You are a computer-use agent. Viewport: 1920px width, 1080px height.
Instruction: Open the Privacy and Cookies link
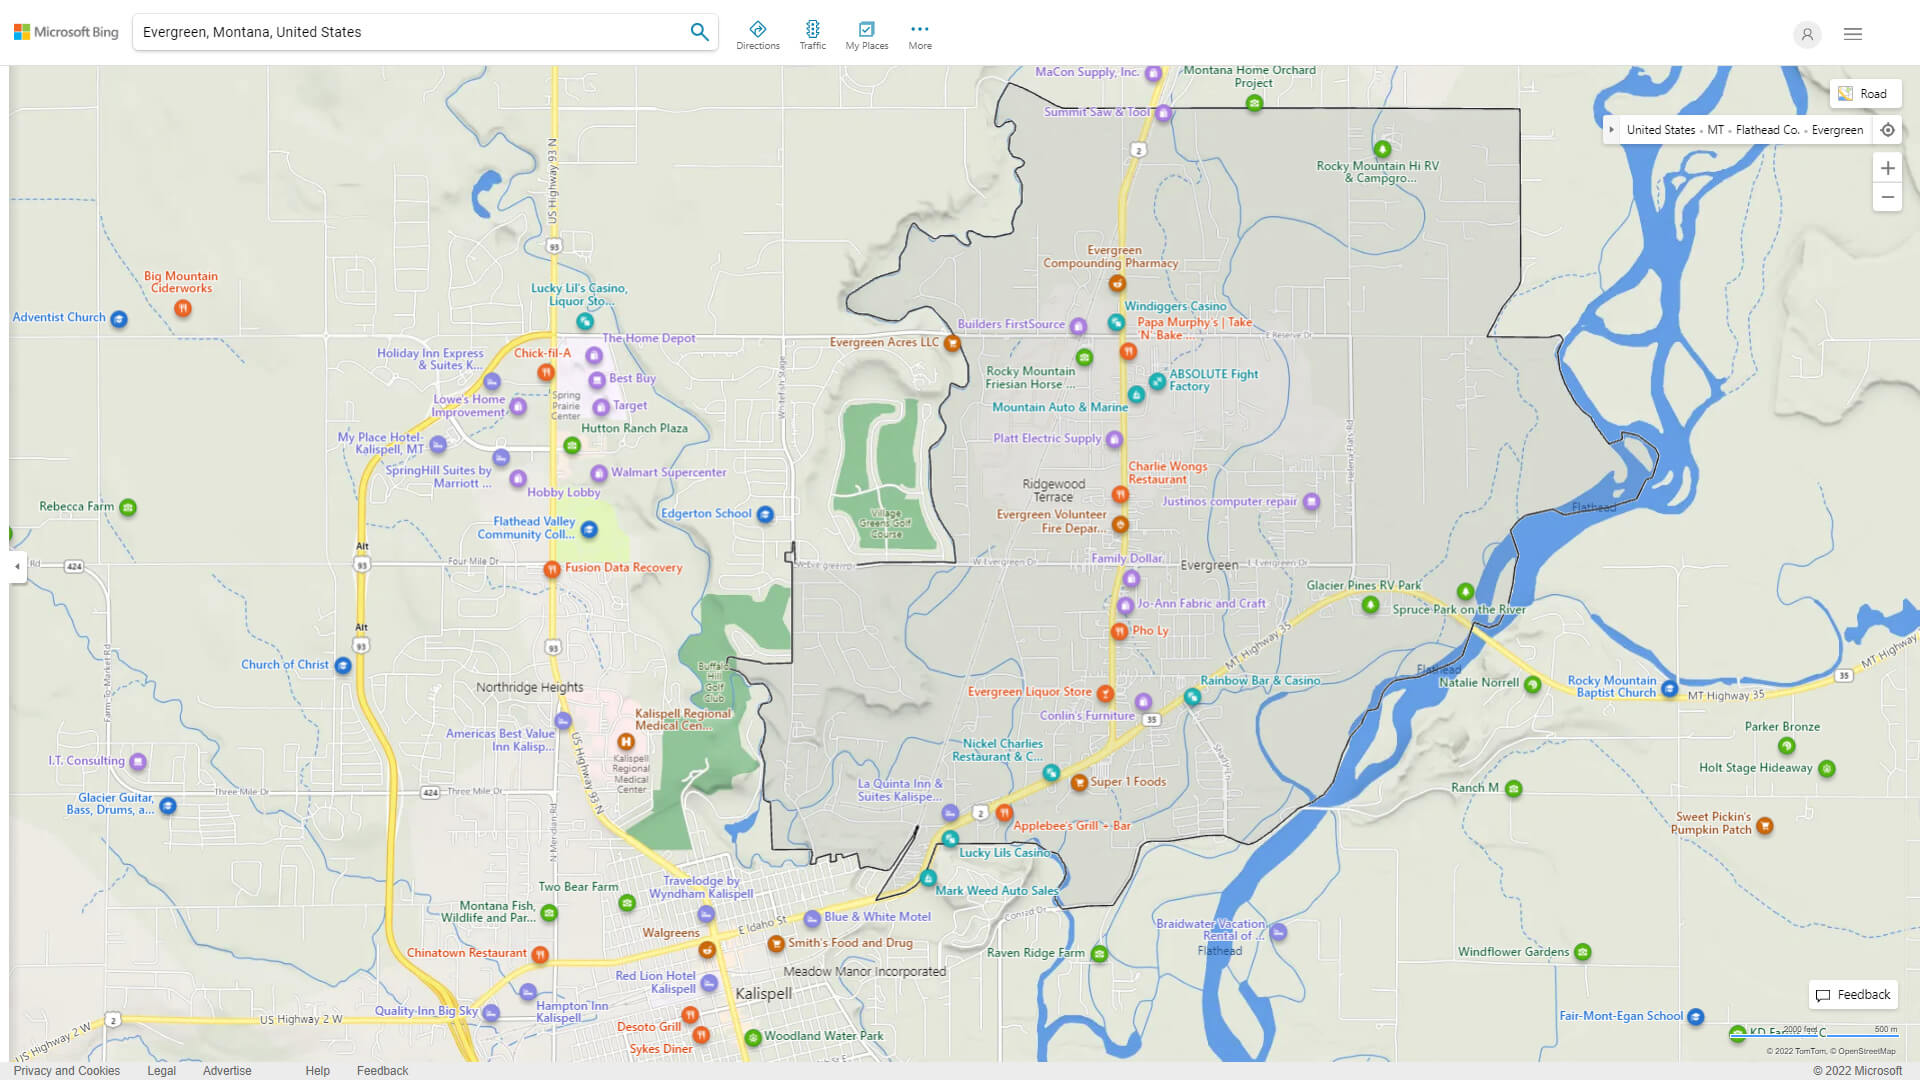(66, 1070)
